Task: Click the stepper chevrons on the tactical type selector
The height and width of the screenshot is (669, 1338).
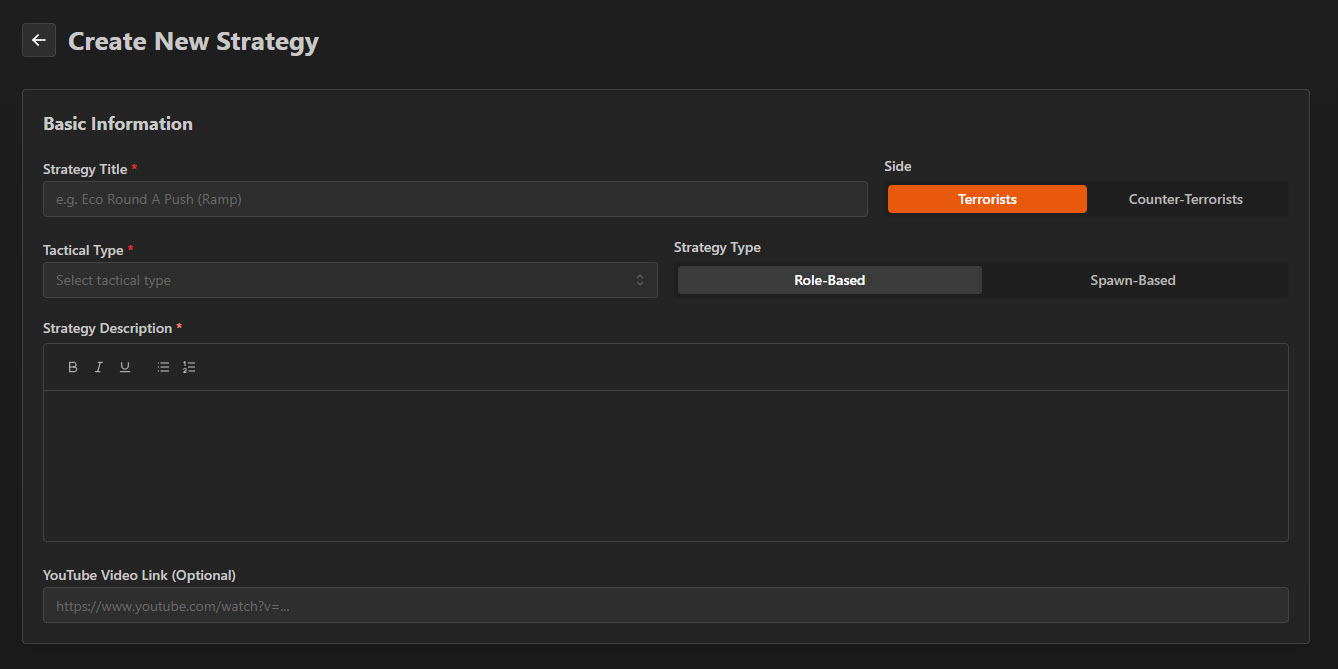Action: 640,280
